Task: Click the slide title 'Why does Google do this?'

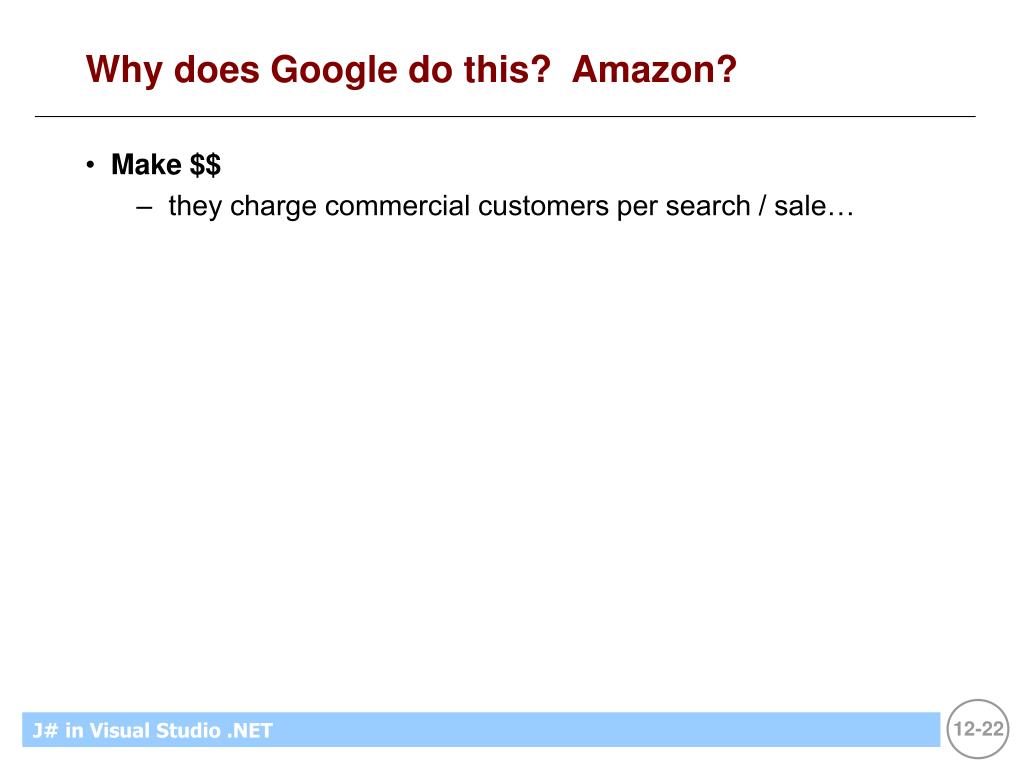Action: pyautogui.click(x=319, y=70)
